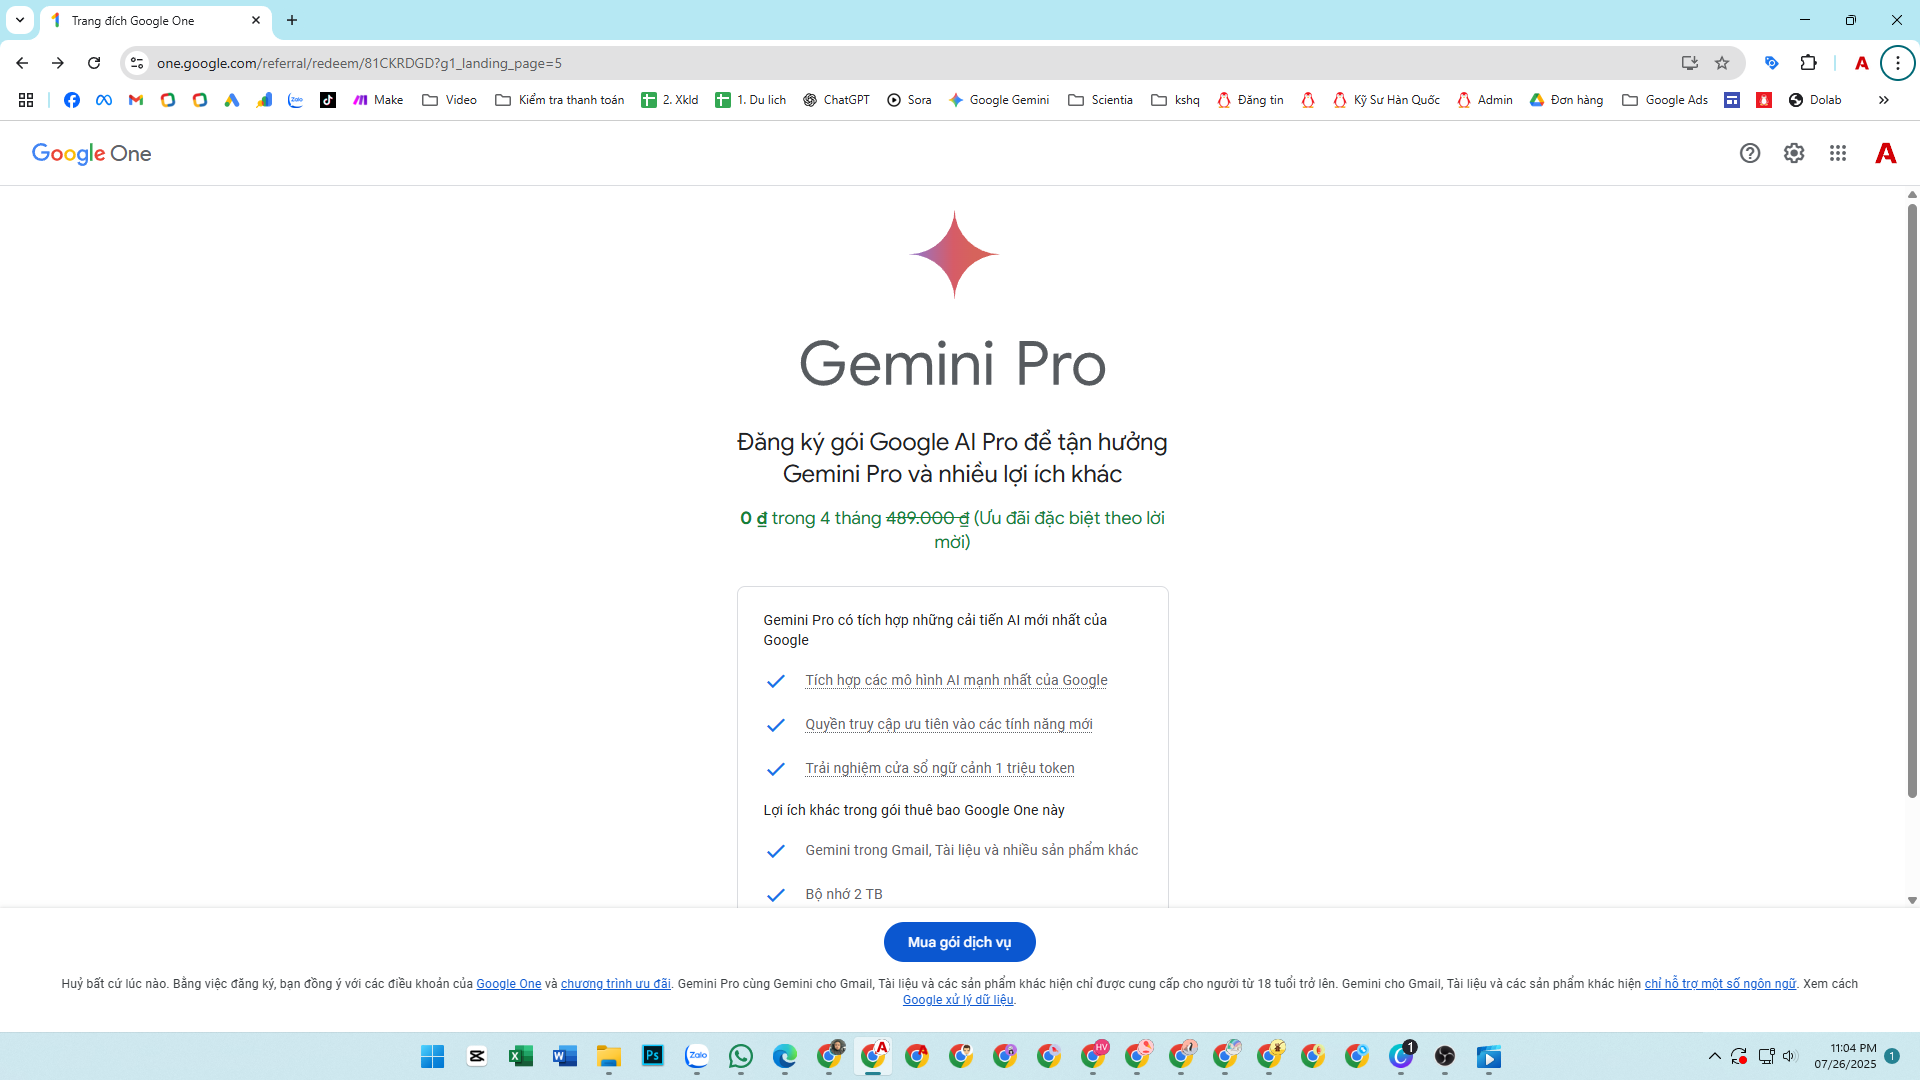
Task: Open Excel from the taskbar
Action: point(520,1056)
